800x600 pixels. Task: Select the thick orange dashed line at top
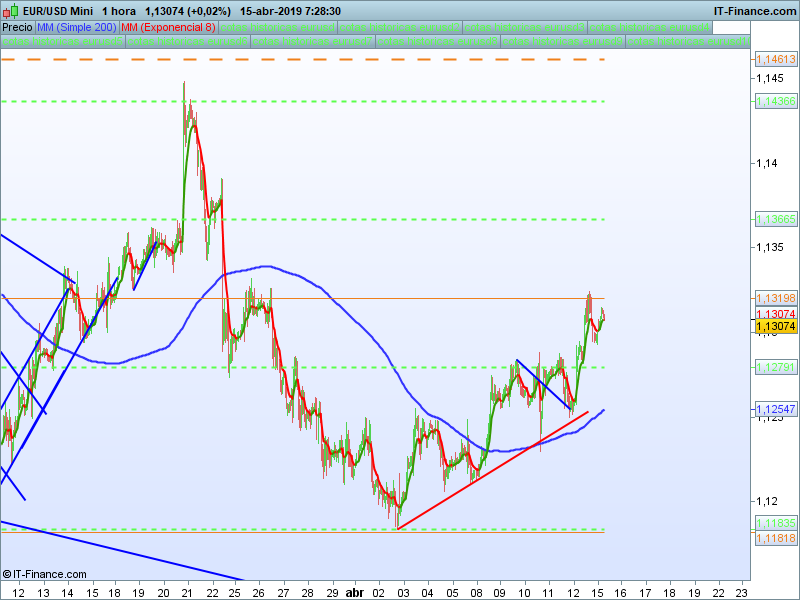point(303,60)
